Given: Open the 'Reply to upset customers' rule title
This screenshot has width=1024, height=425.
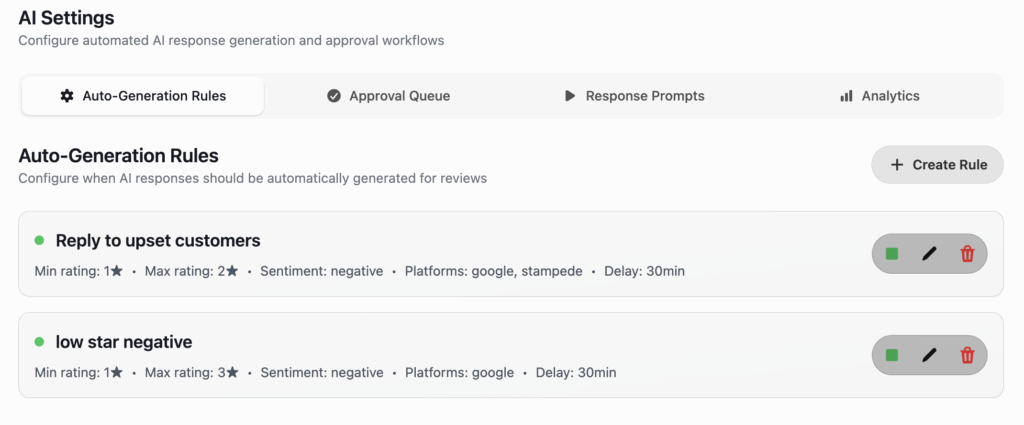Looking at the screenshot, I should click(158, 241).
